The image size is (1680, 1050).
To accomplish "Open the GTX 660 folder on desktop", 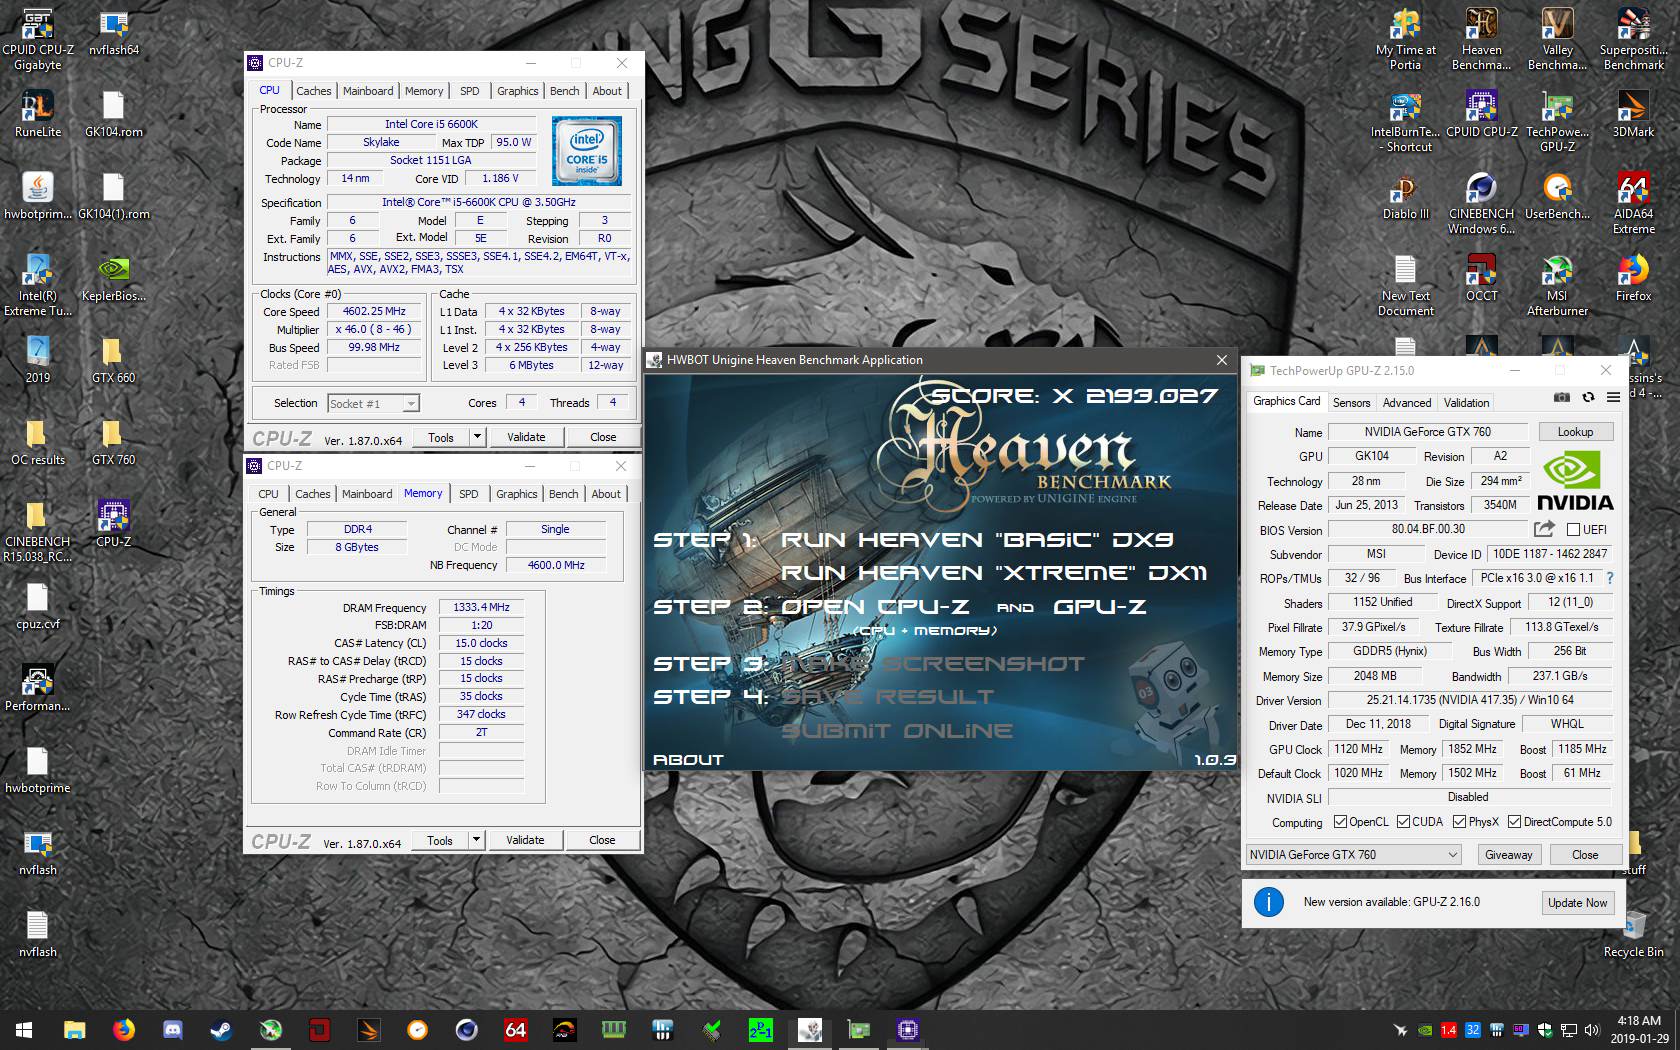I will [114, 360].
